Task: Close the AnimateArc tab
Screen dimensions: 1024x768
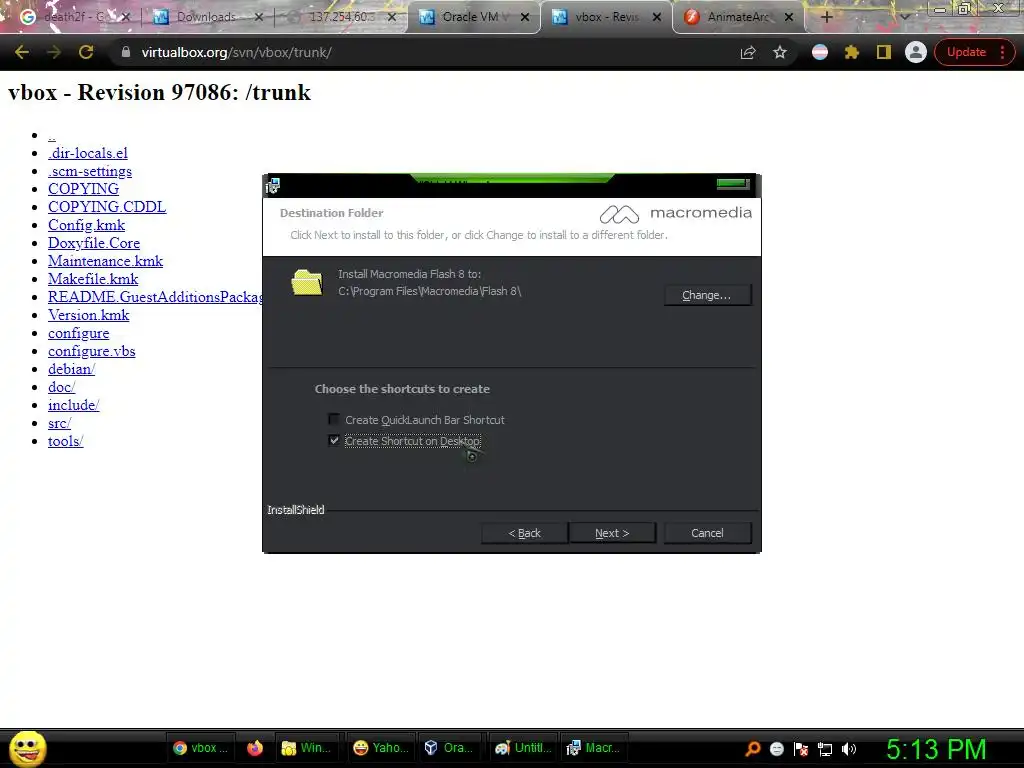Action: (789, 17)
